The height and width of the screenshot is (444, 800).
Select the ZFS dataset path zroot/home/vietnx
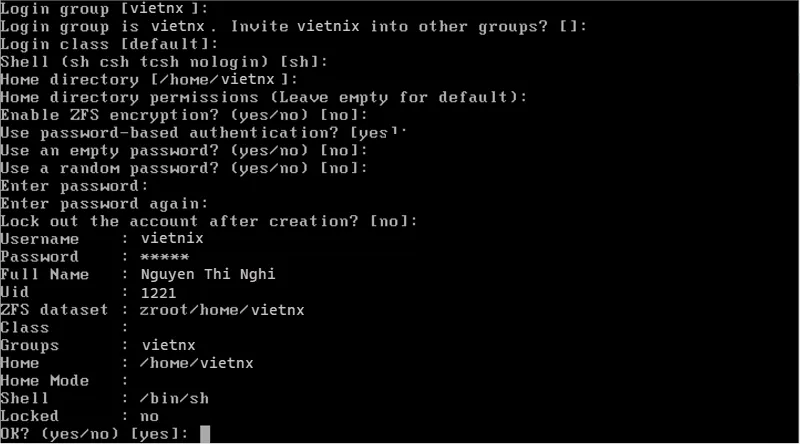222,310
